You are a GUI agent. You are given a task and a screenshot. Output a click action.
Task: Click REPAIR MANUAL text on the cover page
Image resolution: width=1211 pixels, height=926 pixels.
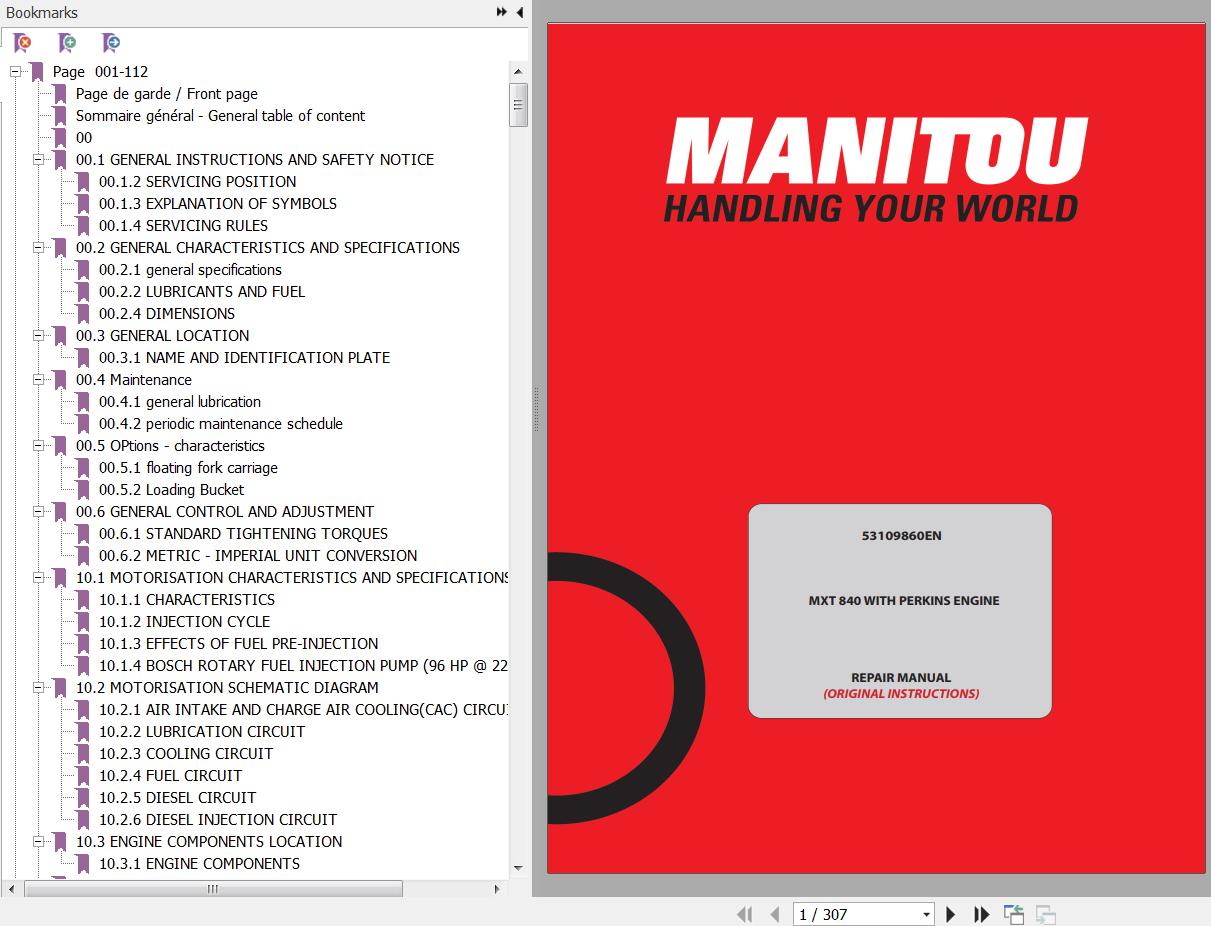click(x=901, y=678)
